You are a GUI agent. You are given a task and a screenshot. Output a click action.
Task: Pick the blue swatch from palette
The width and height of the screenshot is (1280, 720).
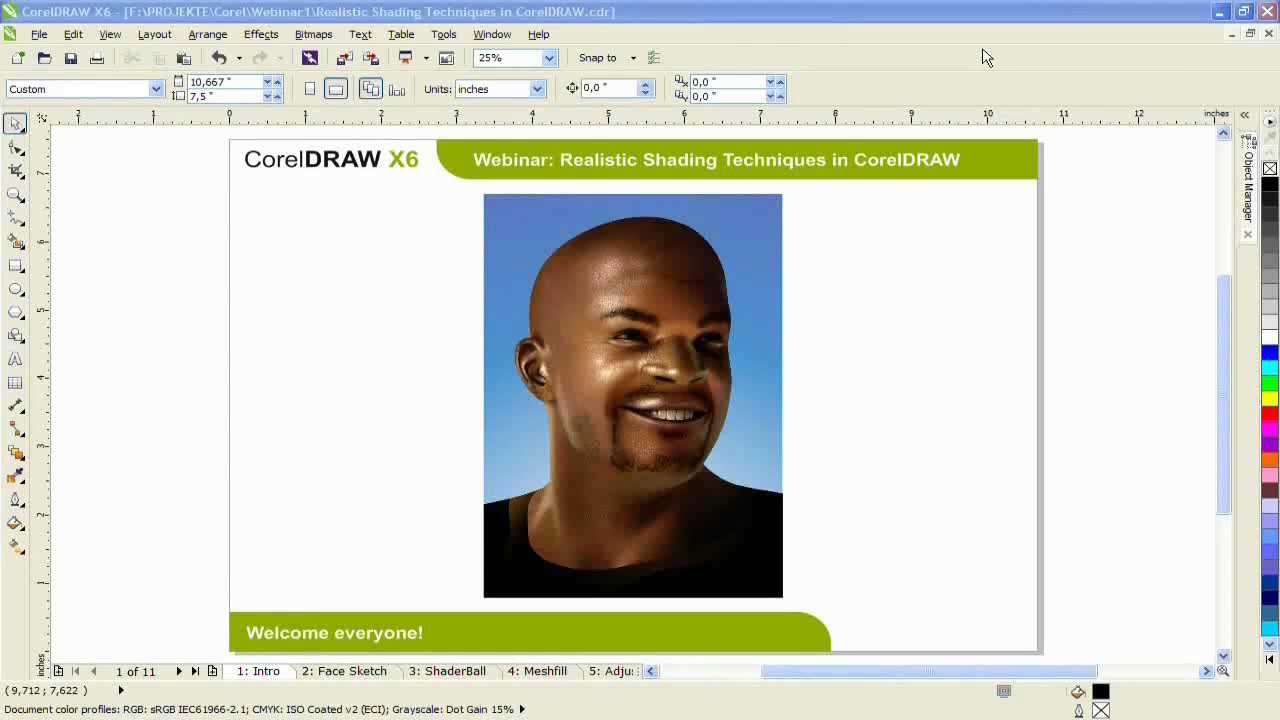[1270, 353]
